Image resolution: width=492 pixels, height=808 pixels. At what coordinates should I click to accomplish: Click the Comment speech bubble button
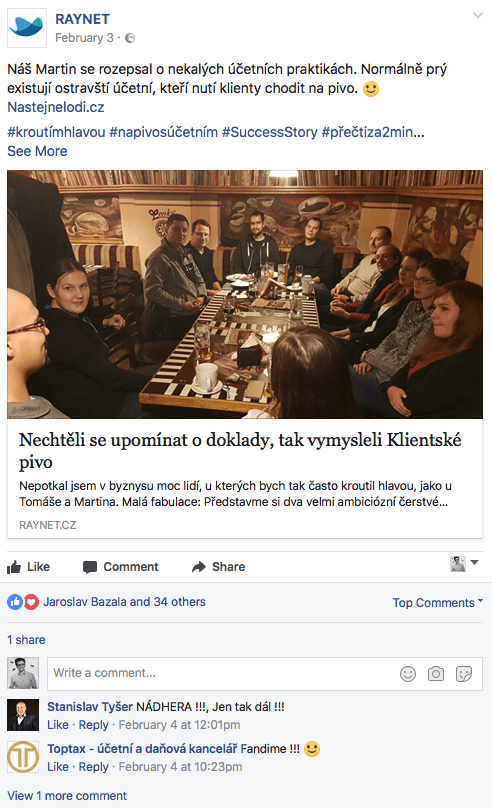click(121, 567)
